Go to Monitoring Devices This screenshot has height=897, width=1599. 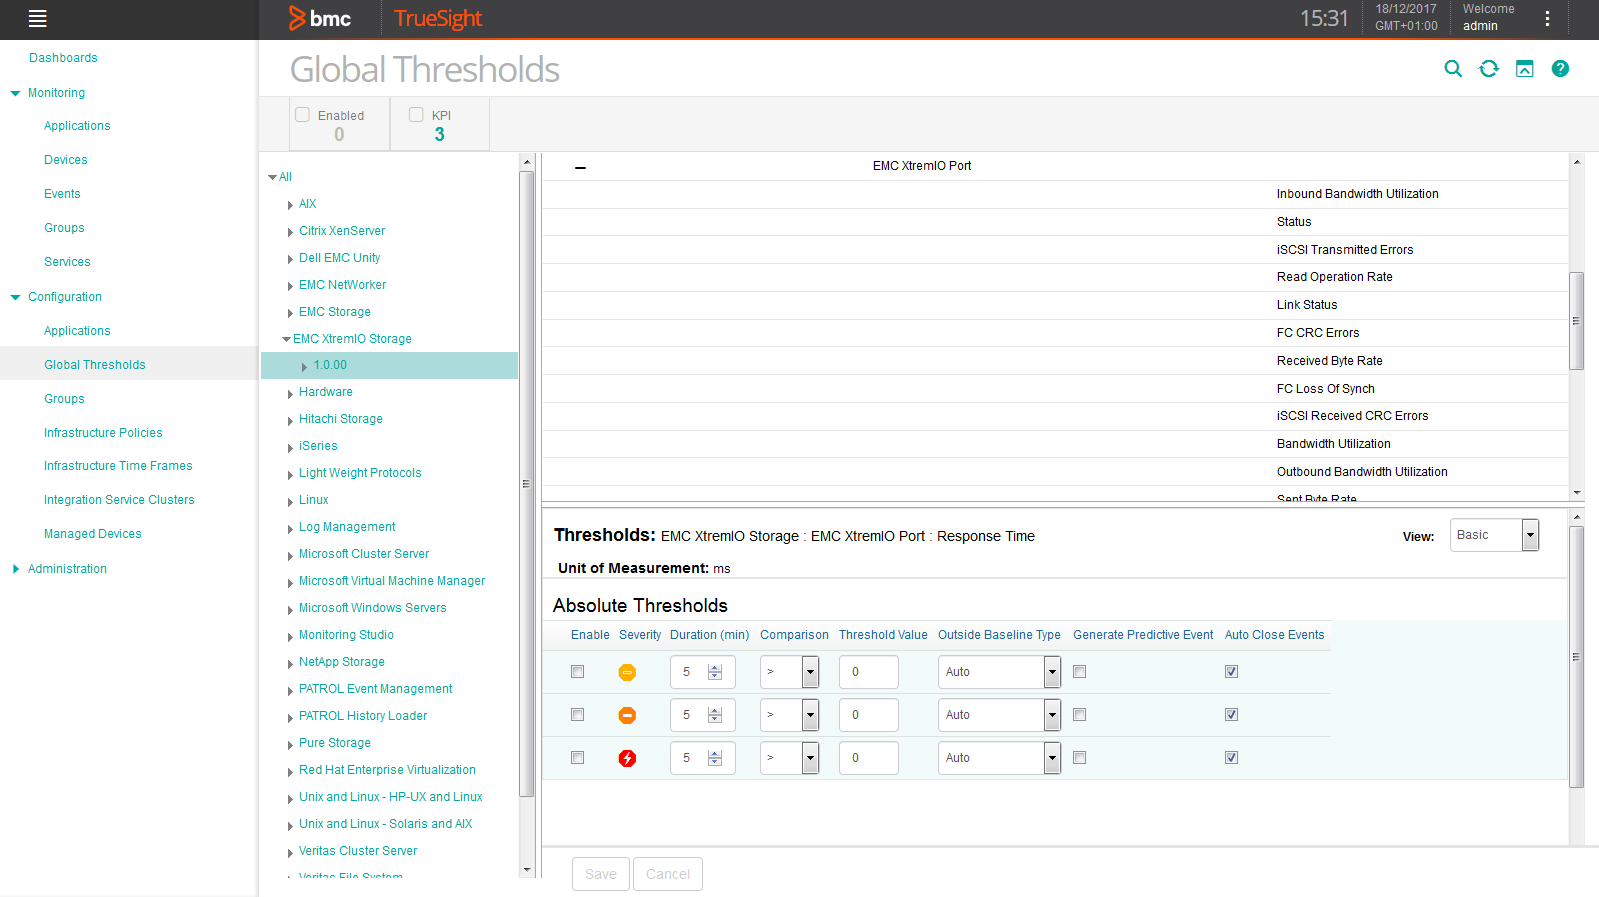tap(66, 160)
